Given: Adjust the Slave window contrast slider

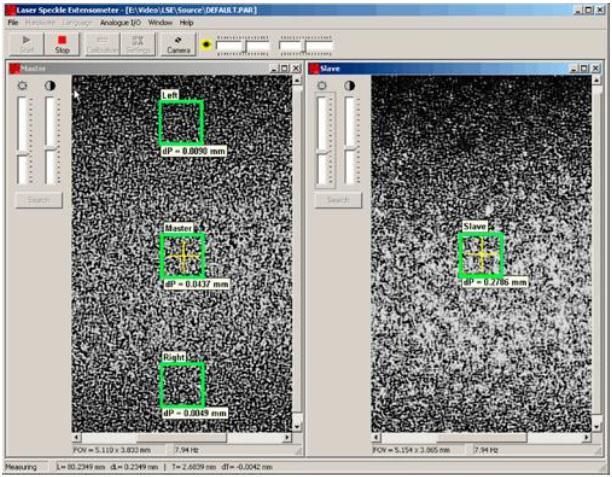Looking at the screenshot, I should [351, 141].
